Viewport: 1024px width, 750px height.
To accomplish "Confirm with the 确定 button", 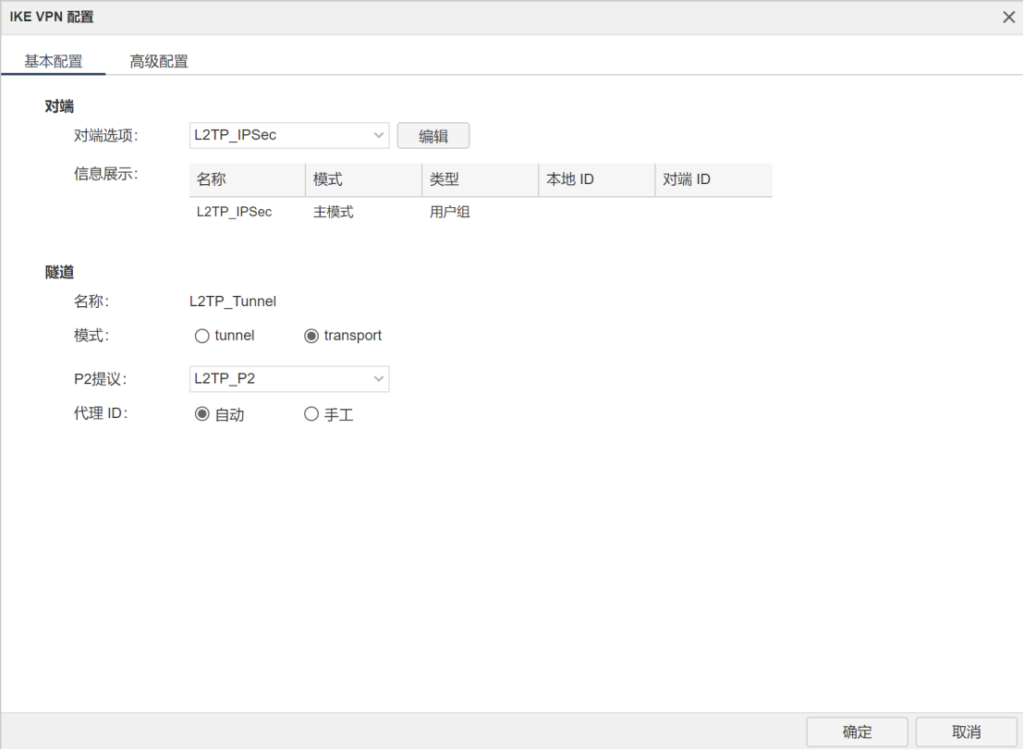I will tap(857, 732).
